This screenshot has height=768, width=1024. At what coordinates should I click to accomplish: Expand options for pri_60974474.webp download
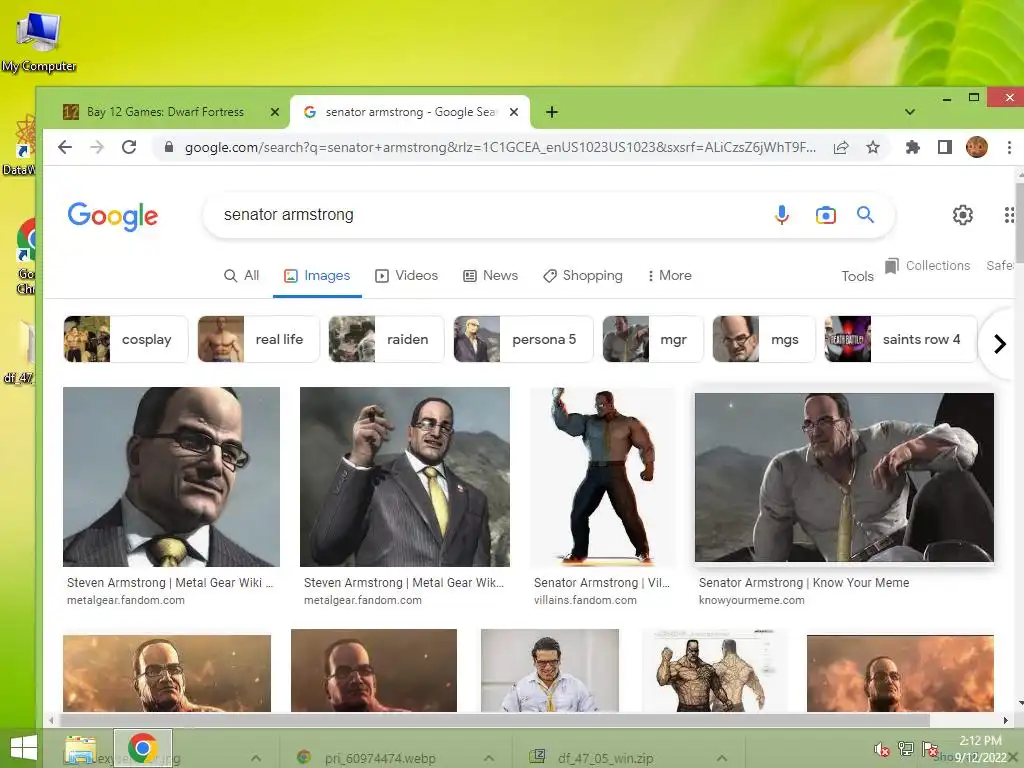coord(488,758)
